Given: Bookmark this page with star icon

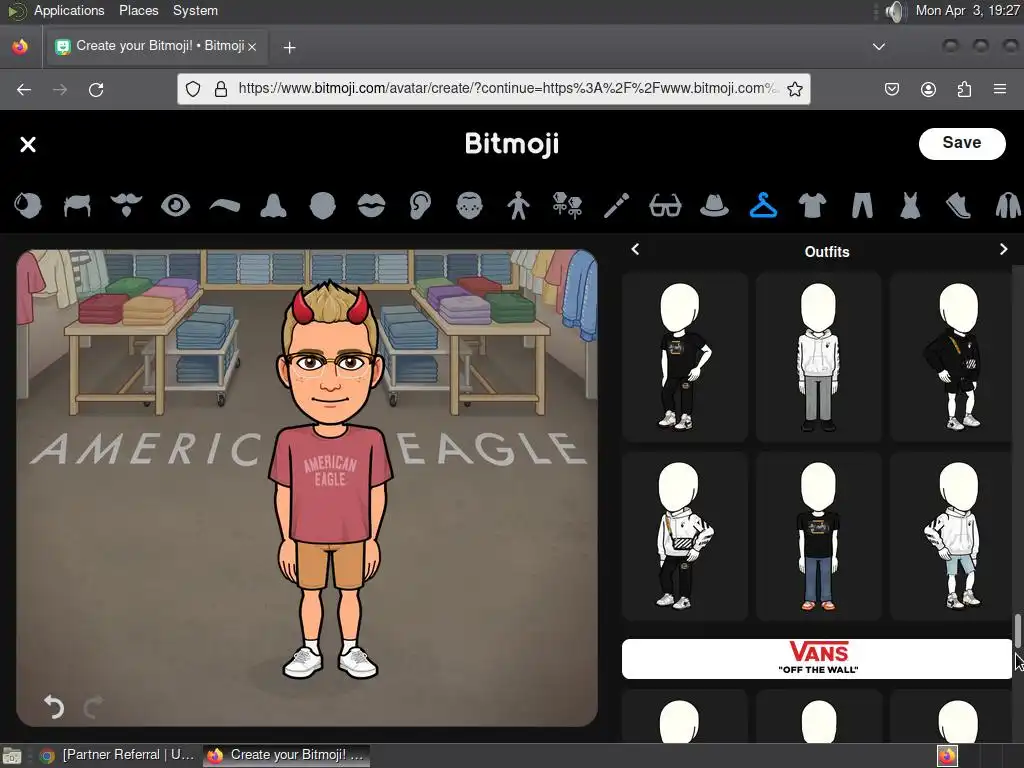Looking at the screenshot, I should point(795,89).
